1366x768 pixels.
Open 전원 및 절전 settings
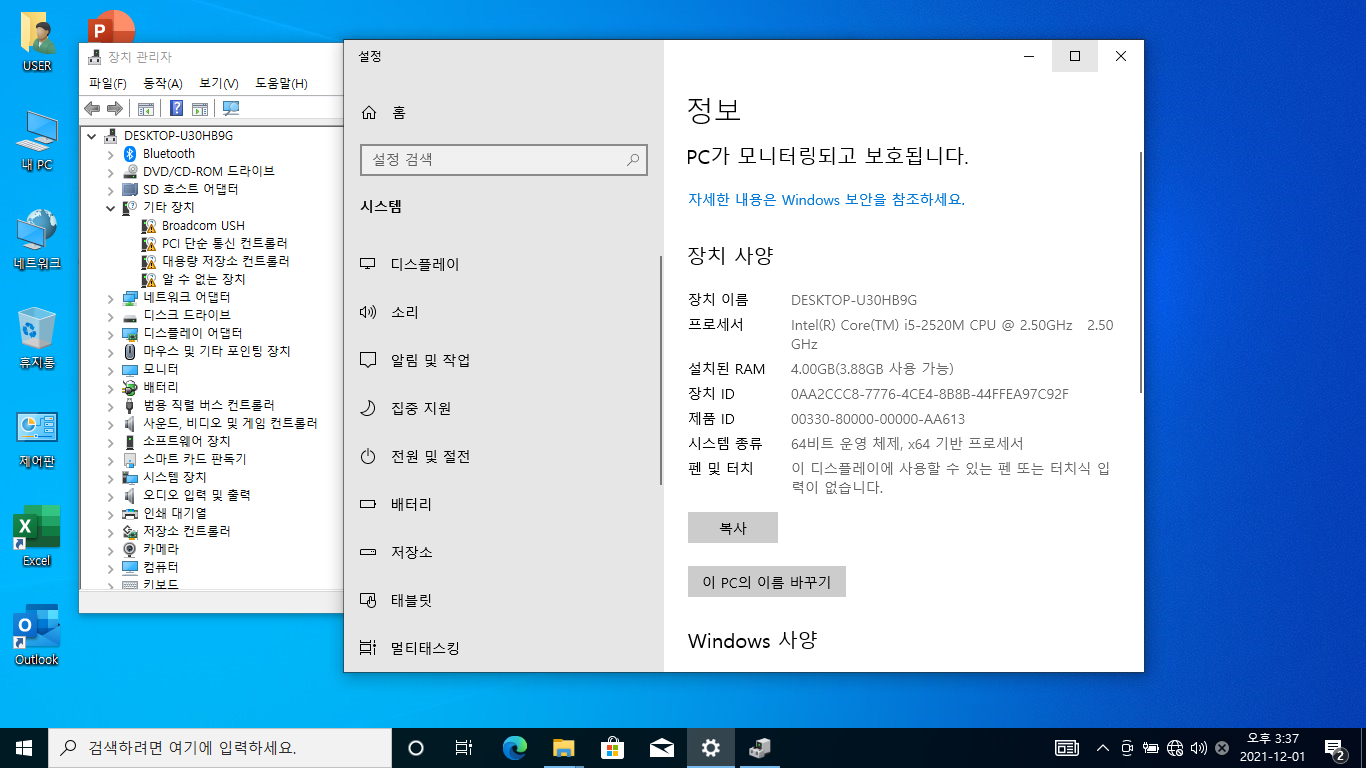[x=503, y=456]
